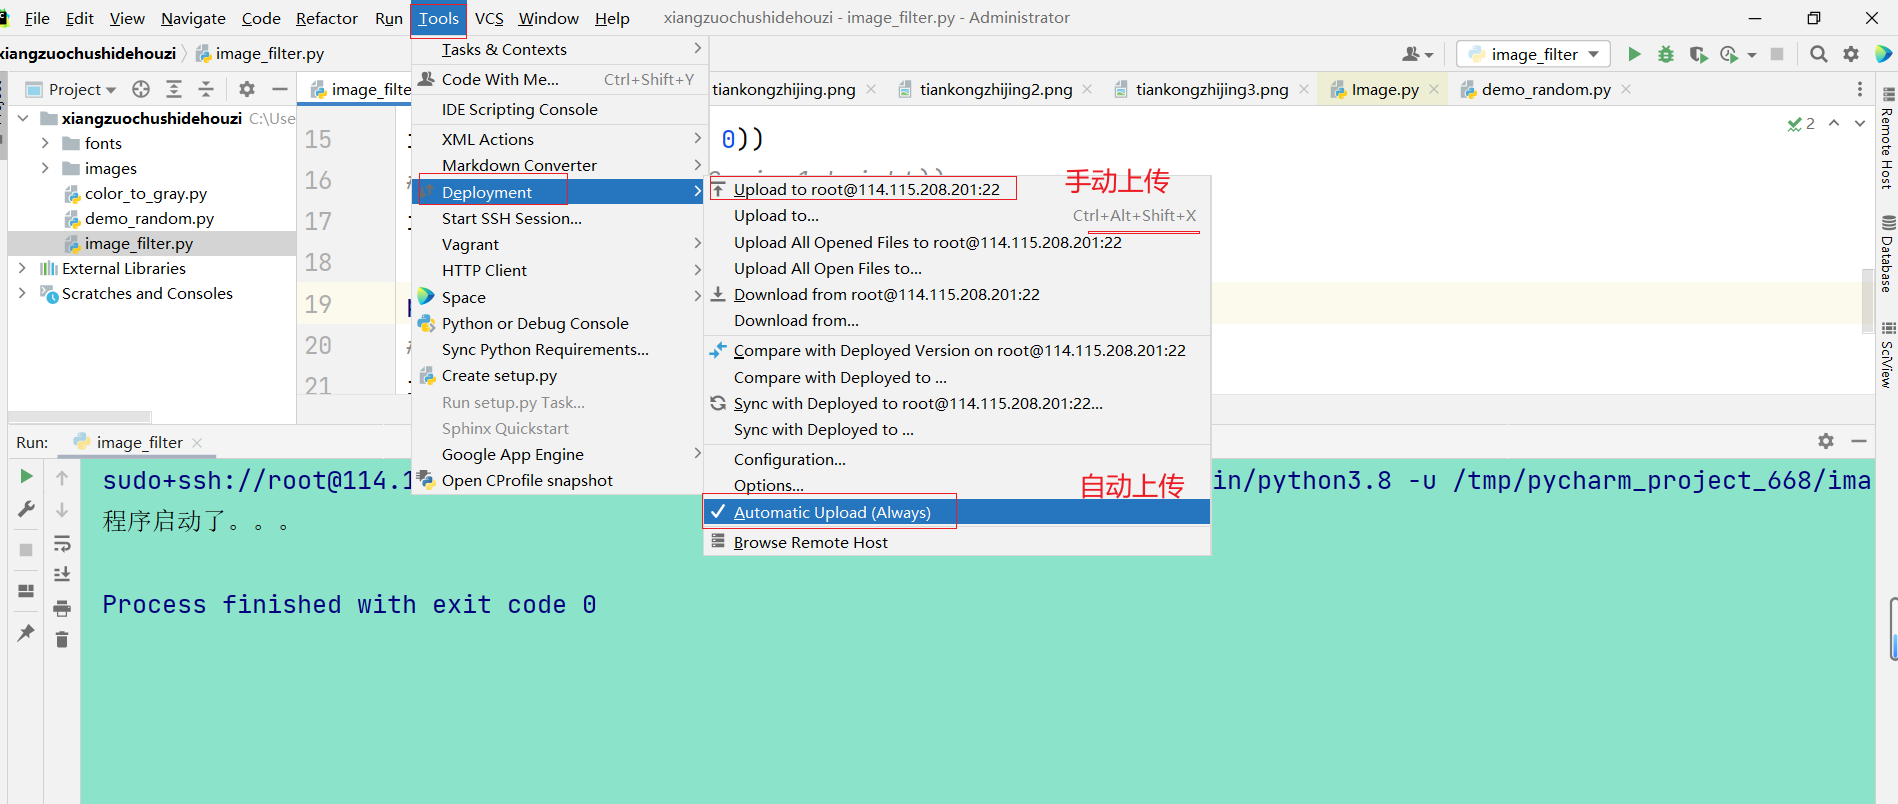Screen dimensions: 1898x804
Task: Switch to the Image.py editor tab
Action: [1384, 89]
